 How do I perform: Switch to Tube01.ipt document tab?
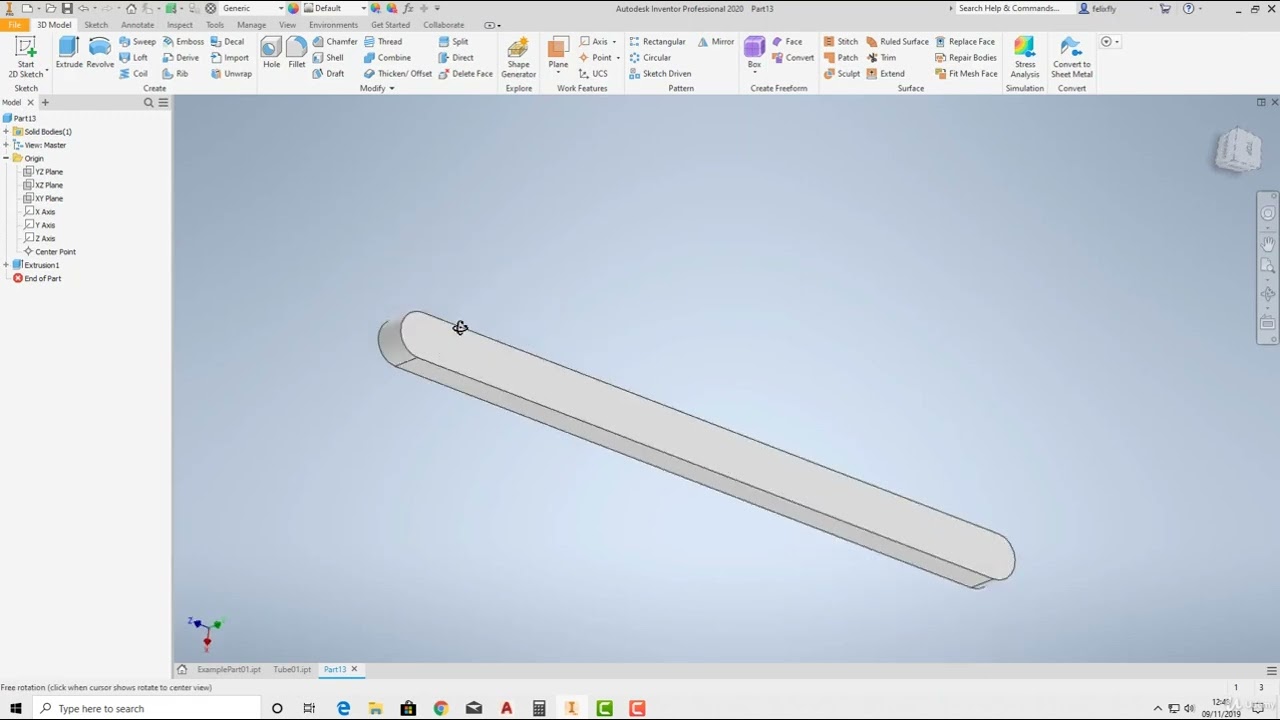(x=292, y=669)
